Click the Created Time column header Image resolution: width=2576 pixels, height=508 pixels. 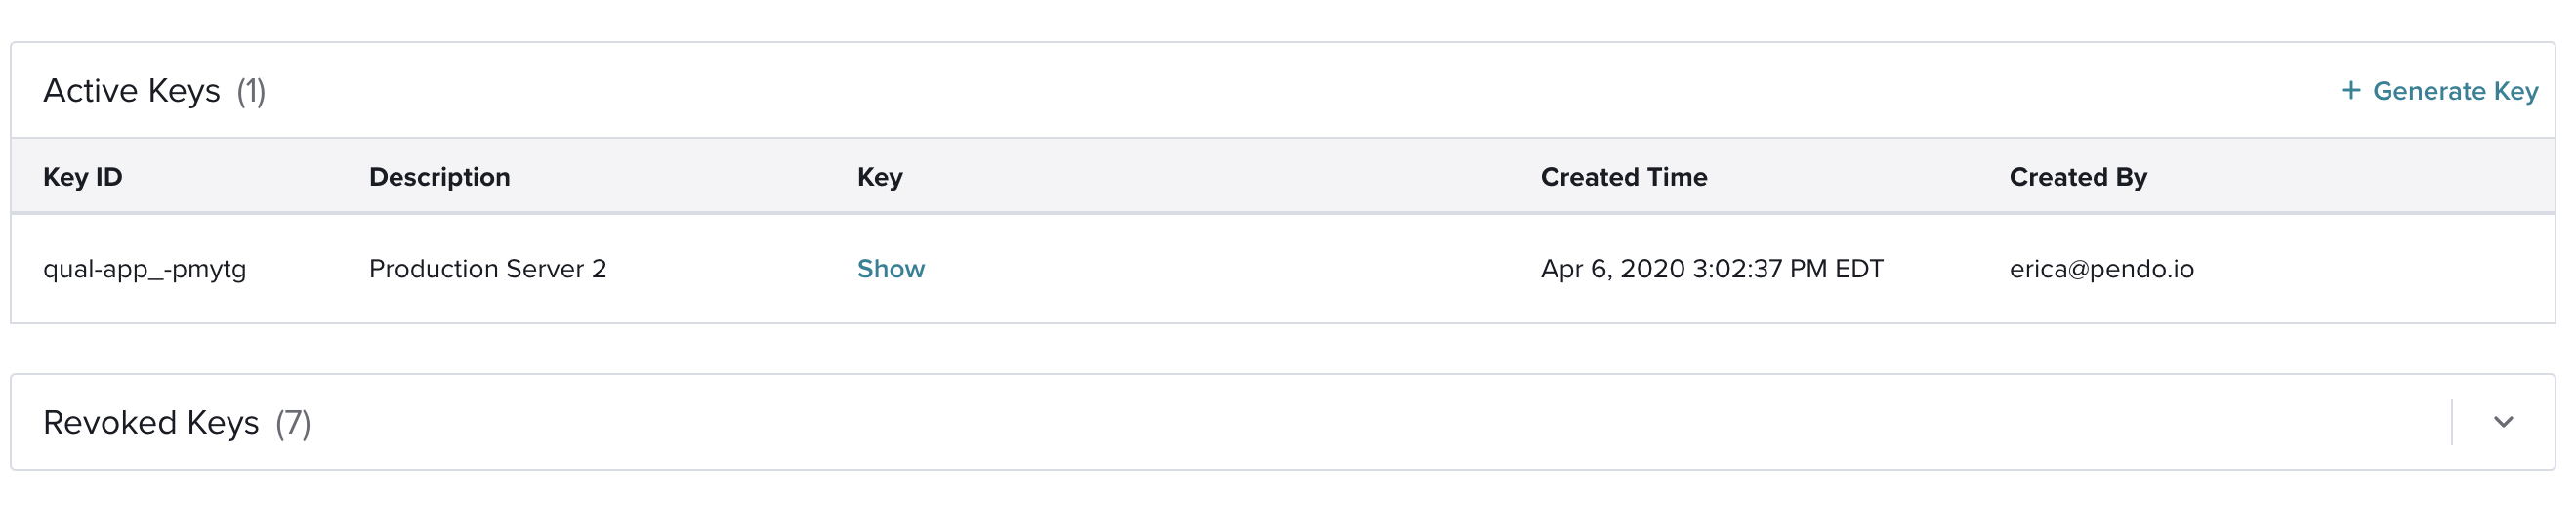click(x=1624, y=177)
